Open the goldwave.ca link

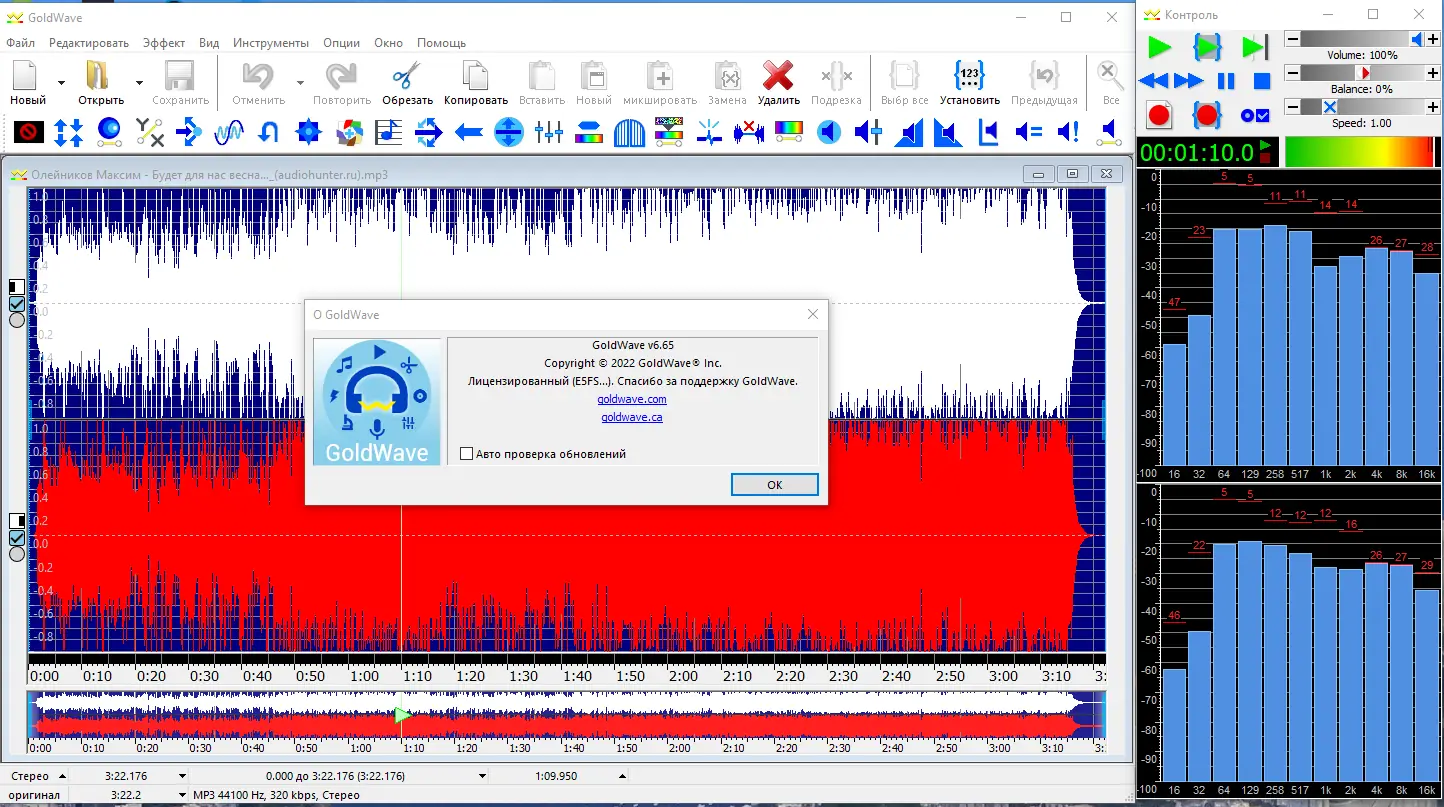point(632,417)
